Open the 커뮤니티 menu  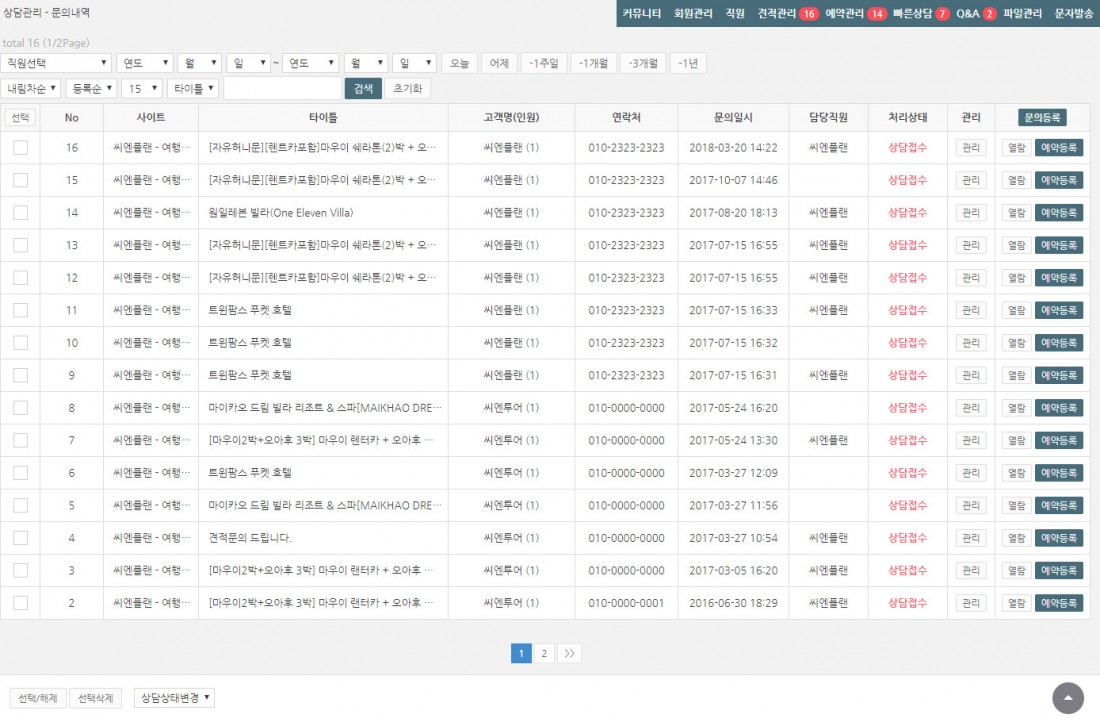[x=642, y=13]
